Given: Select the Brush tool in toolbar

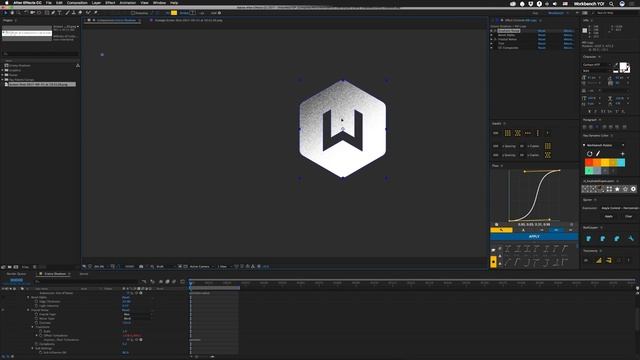Looking at the screenshot, I should pos(67,13).
